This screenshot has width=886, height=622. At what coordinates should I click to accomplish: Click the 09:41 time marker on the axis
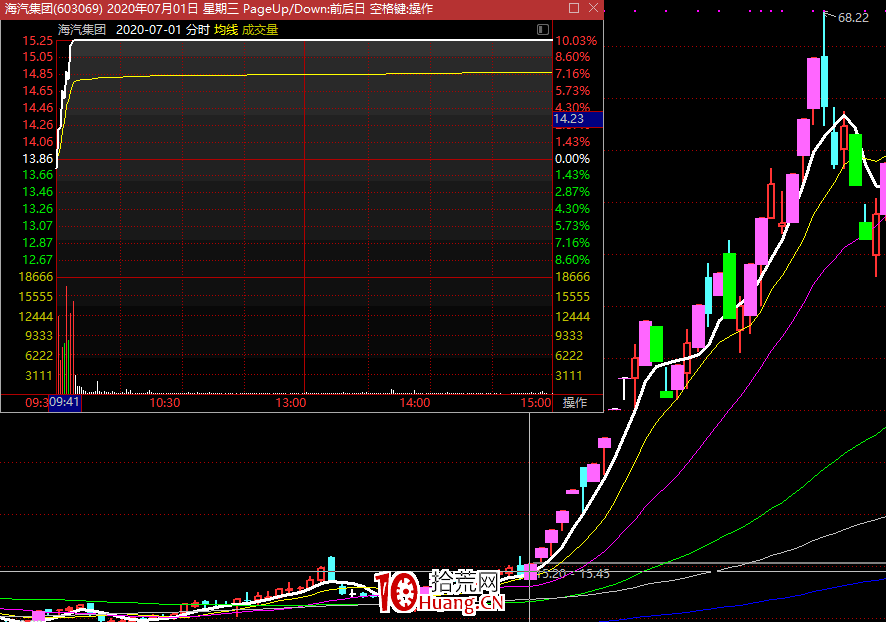click(x=65, y=403)
